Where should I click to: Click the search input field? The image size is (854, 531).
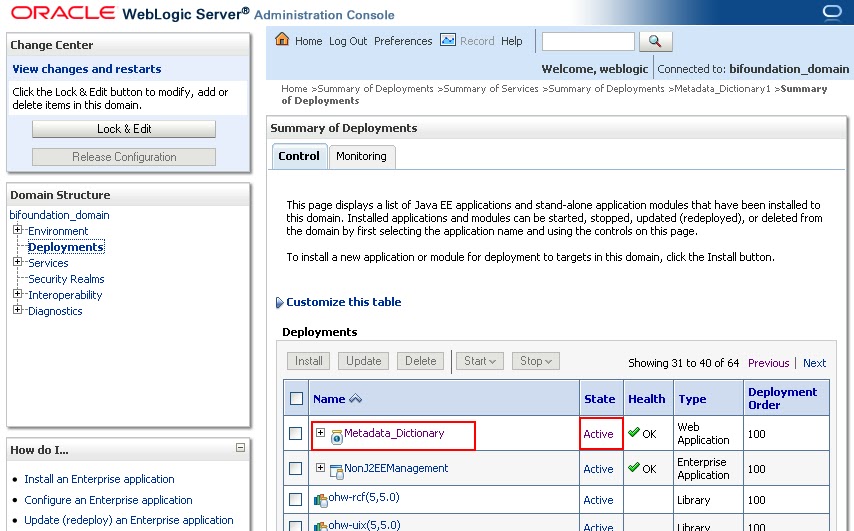click(x=588, y=41)
